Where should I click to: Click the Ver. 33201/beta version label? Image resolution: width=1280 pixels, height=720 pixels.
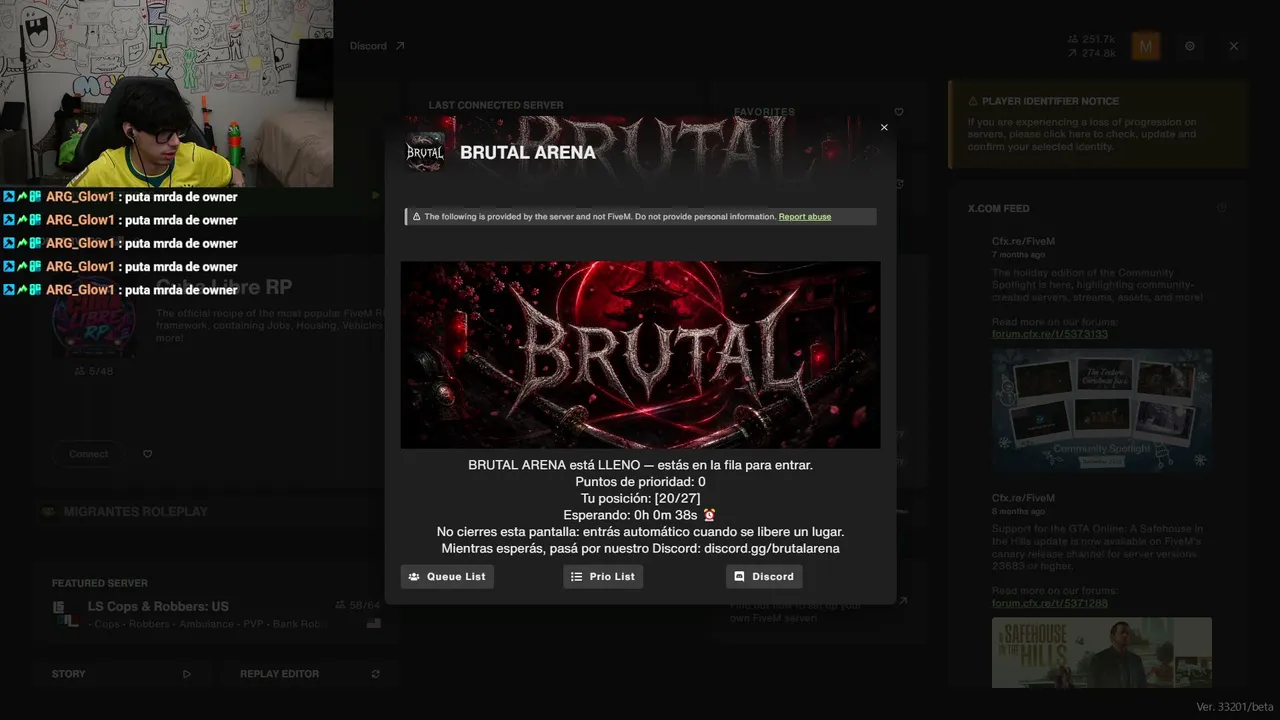[1235, 707]
